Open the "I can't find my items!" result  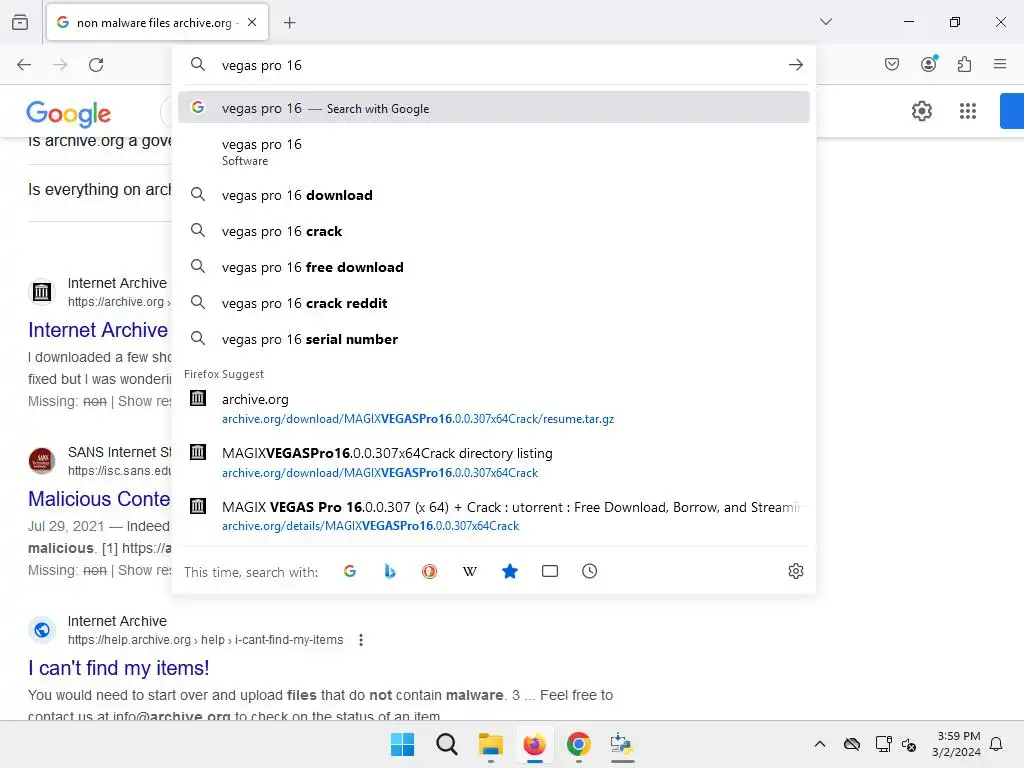tap(119, 667)
